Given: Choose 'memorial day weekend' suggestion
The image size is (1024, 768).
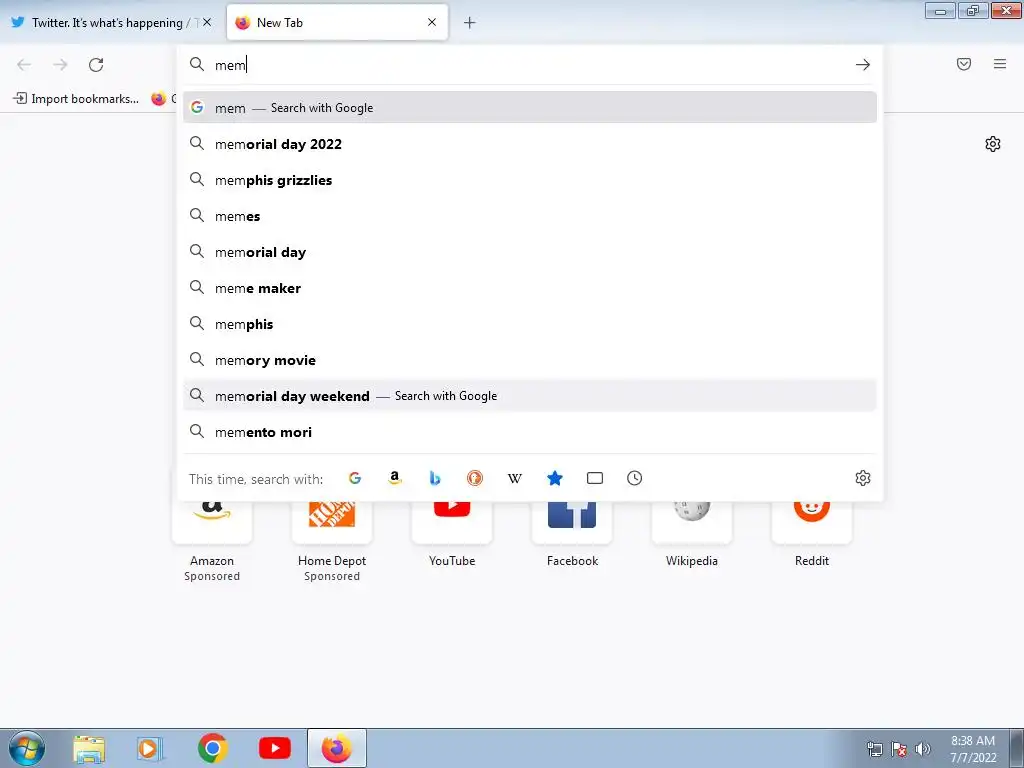Looking at the screenshot, I should (530, 396).
